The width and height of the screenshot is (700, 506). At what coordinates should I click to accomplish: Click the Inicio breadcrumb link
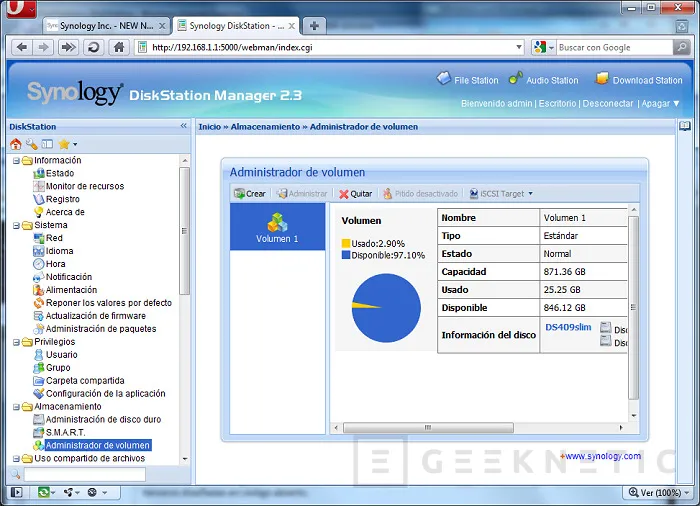click(x=210, y=127)
